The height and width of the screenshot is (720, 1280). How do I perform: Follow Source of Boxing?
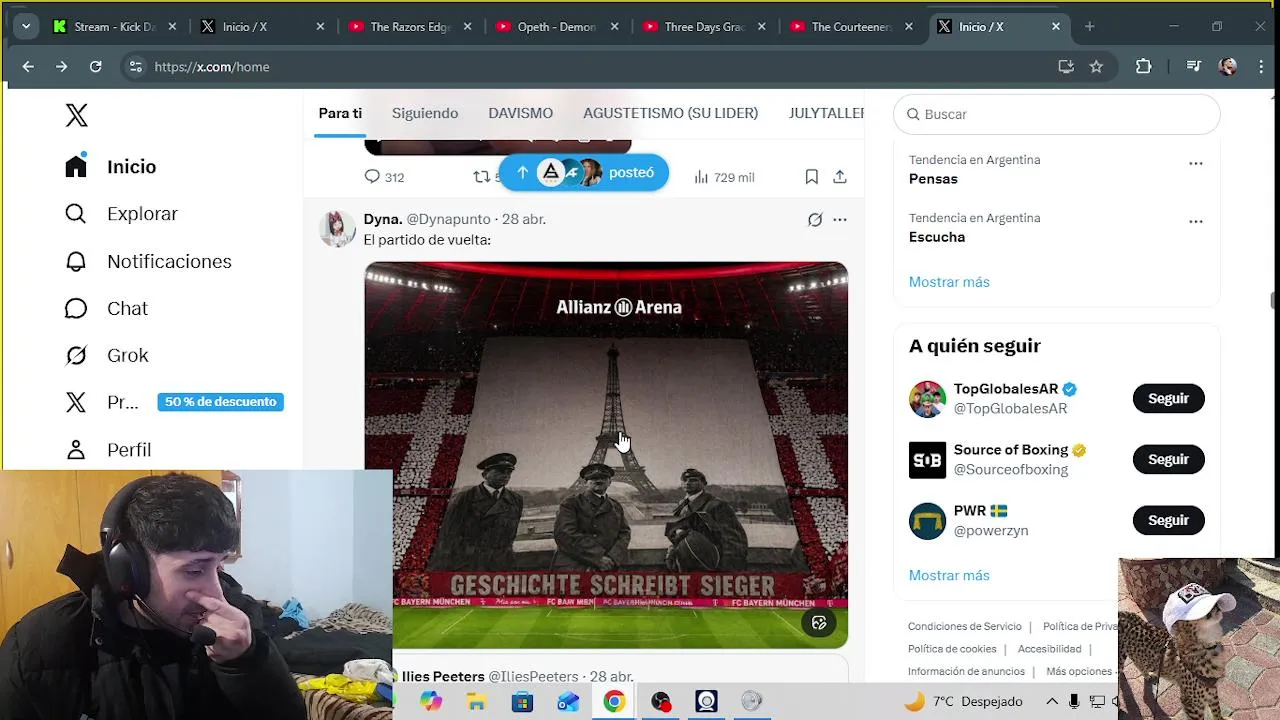[x=1168, y=460]
